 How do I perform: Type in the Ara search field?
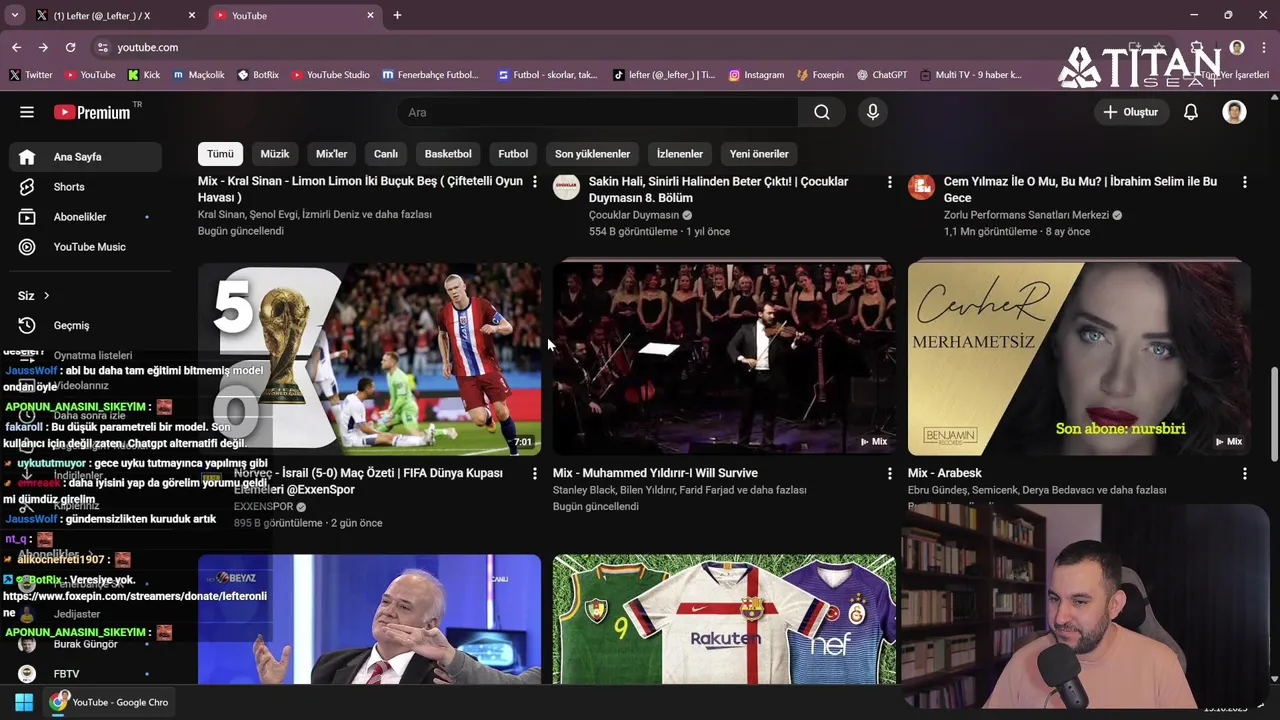coord(598,112)
